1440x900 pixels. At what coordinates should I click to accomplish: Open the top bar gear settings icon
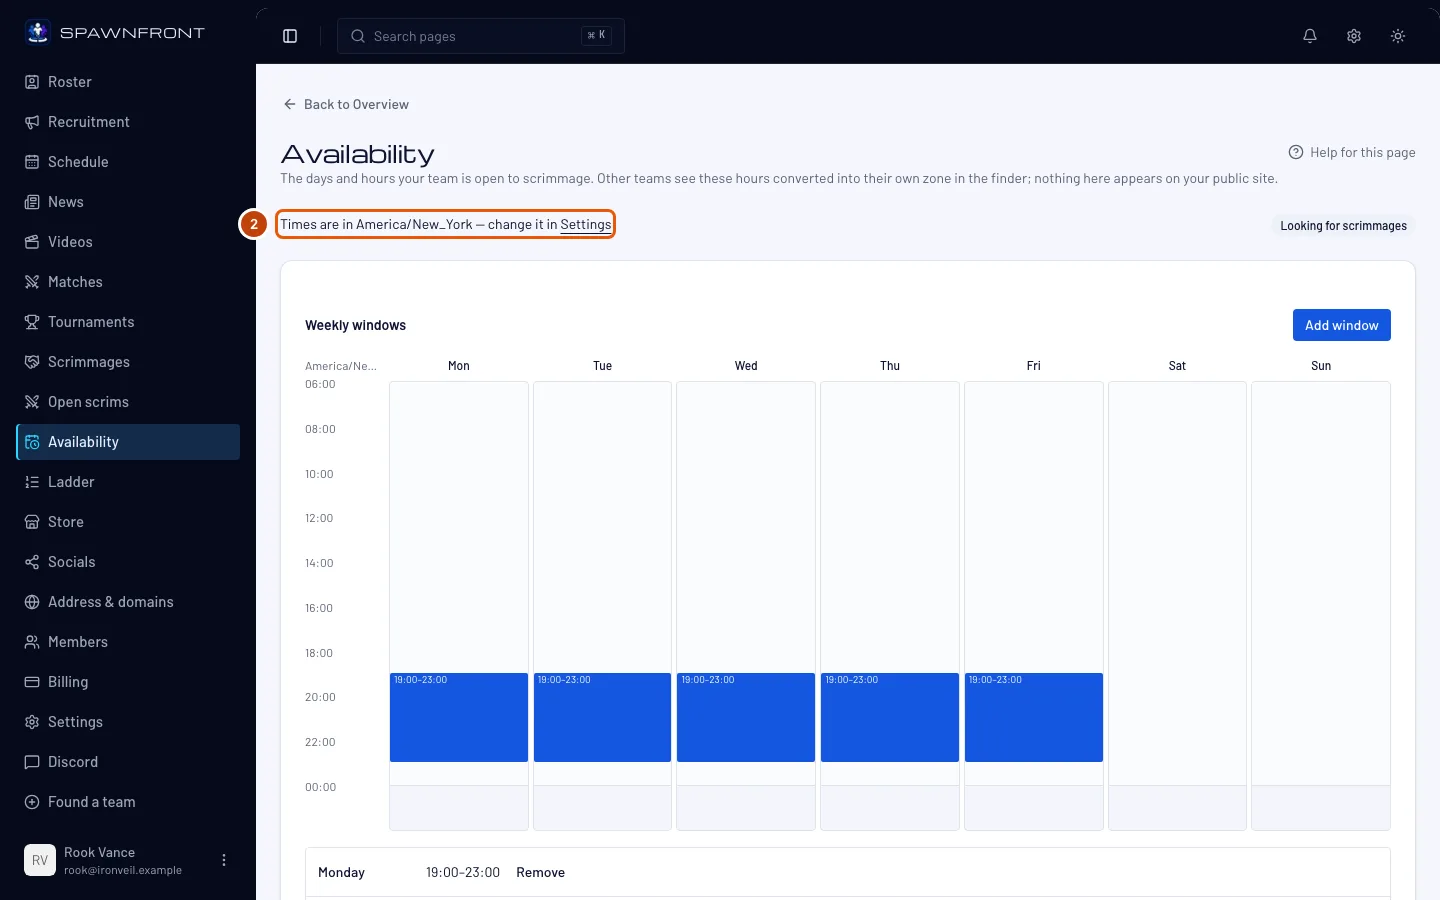pyautogui.click(x=1354, y=36)
